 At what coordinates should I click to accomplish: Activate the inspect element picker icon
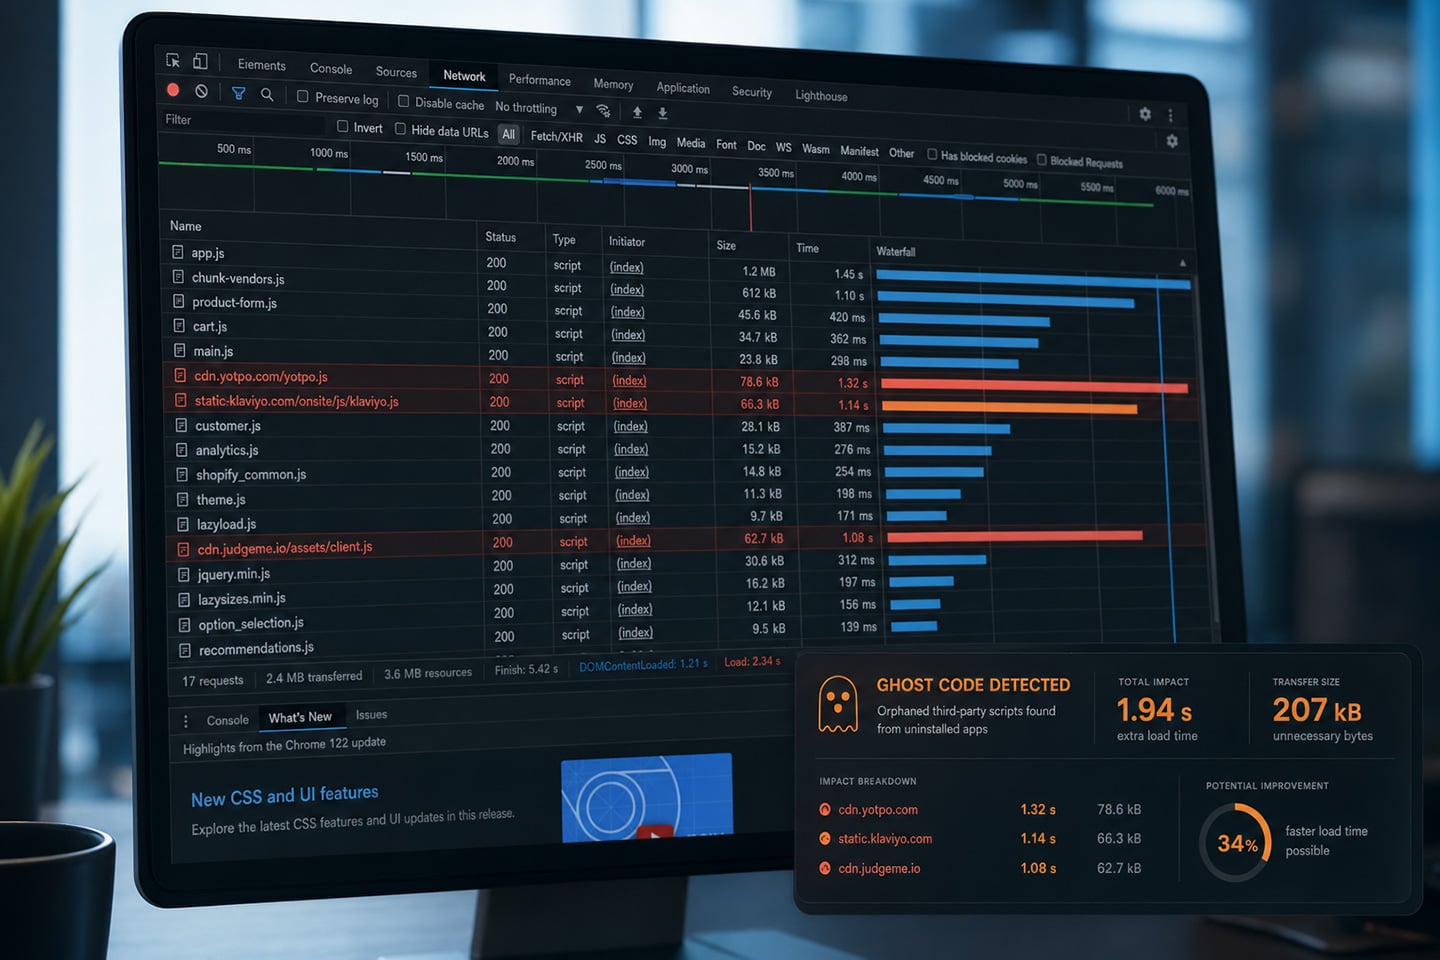click(x=173, y=60)
